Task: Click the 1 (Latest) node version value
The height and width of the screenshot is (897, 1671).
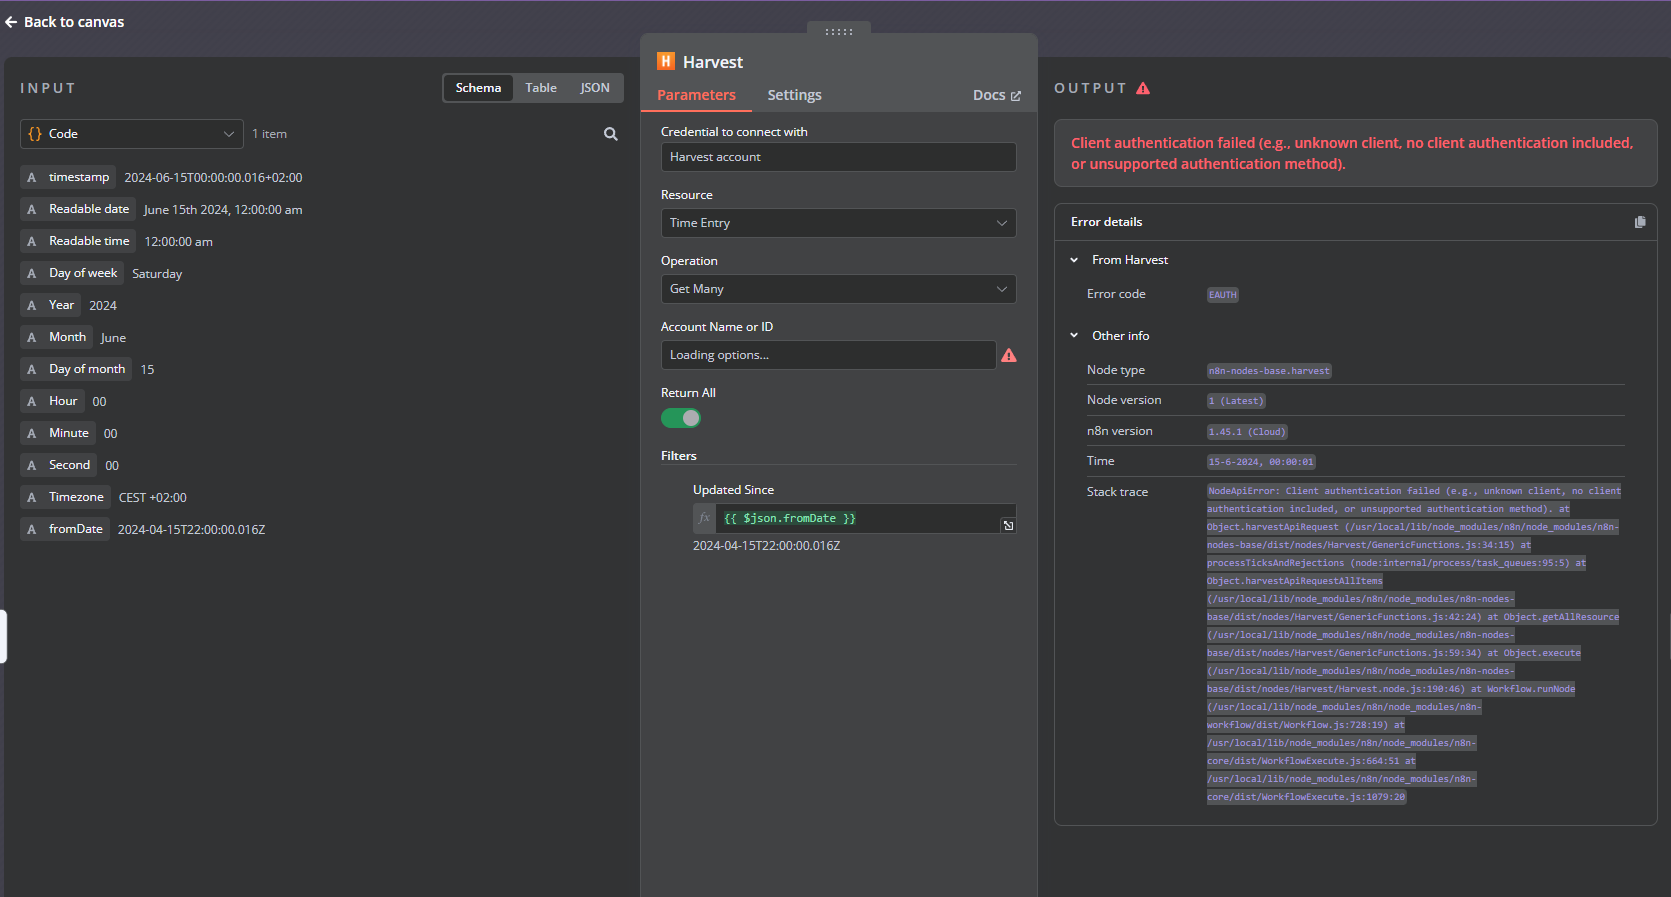Action: coord(1236,401)
